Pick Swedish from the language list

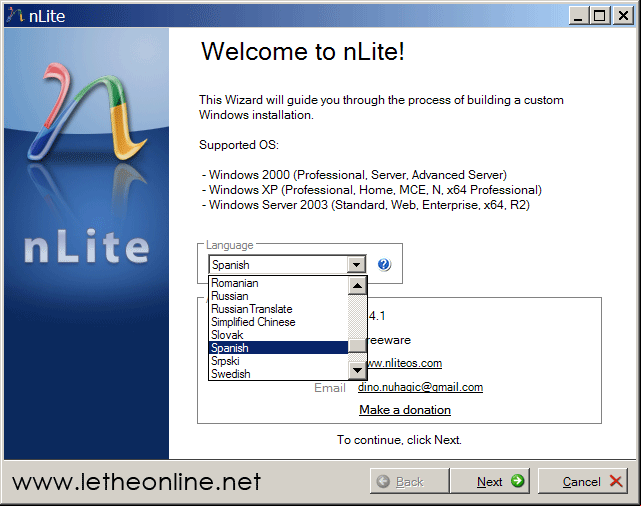[278, 374]
